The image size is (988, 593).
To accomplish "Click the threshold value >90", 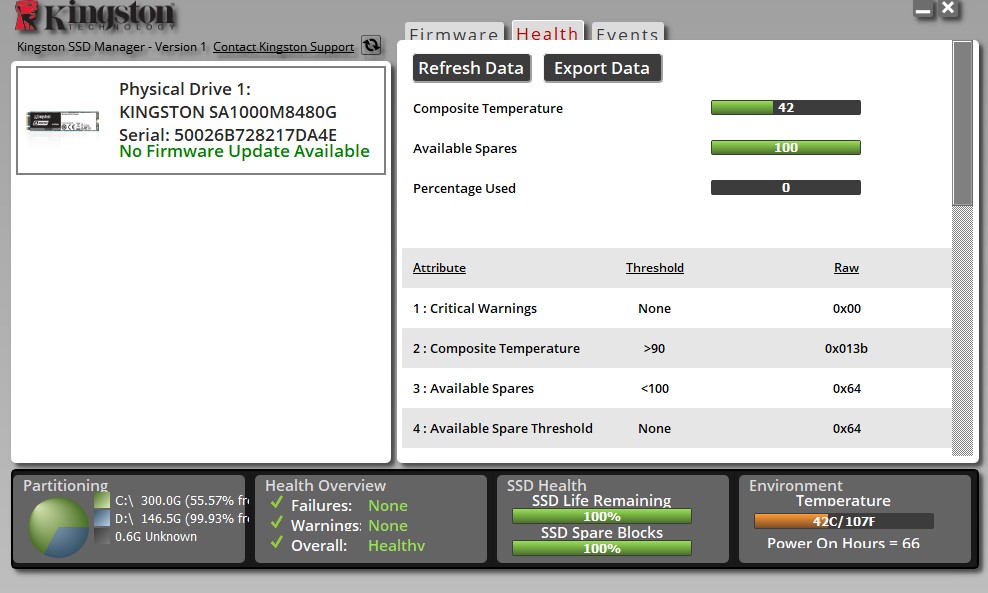I will click(654, 348).
